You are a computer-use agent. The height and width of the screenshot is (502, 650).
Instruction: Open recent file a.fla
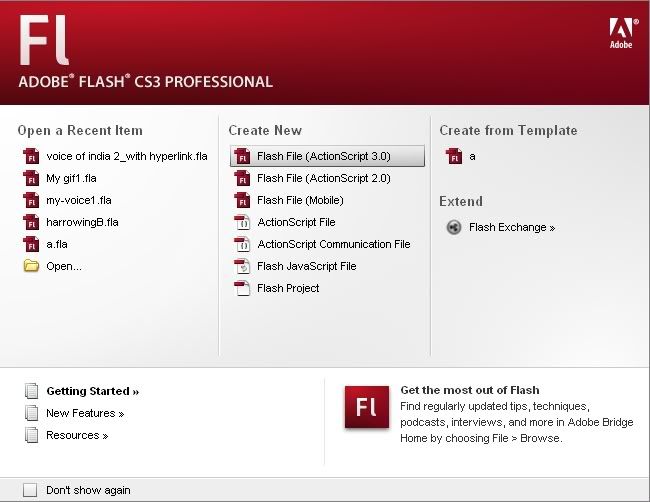coord(57,244)
